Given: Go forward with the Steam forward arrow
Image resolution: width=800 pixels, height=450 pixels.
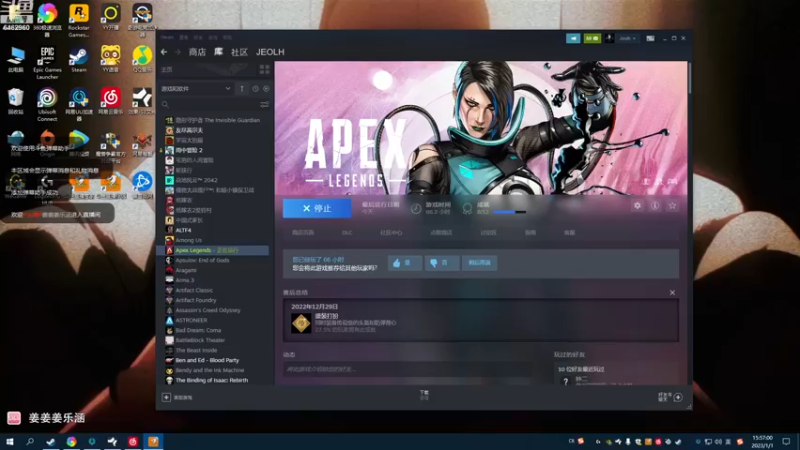Looking at the screenshot, I should click(178, 52).
